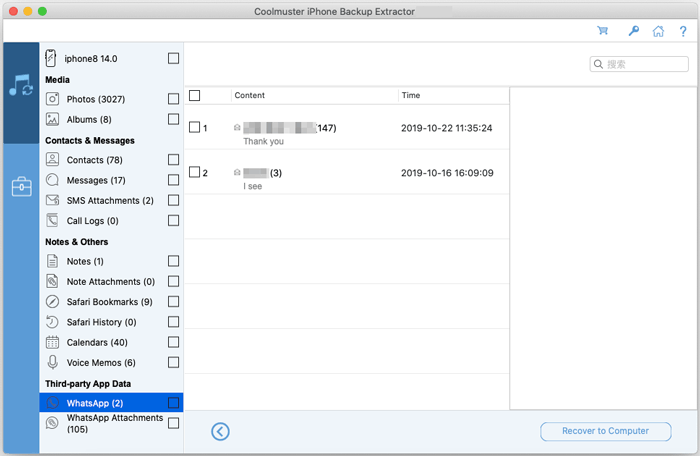Focus the search input field
Screen dimensions: 700x456
(x=639, y=64)
